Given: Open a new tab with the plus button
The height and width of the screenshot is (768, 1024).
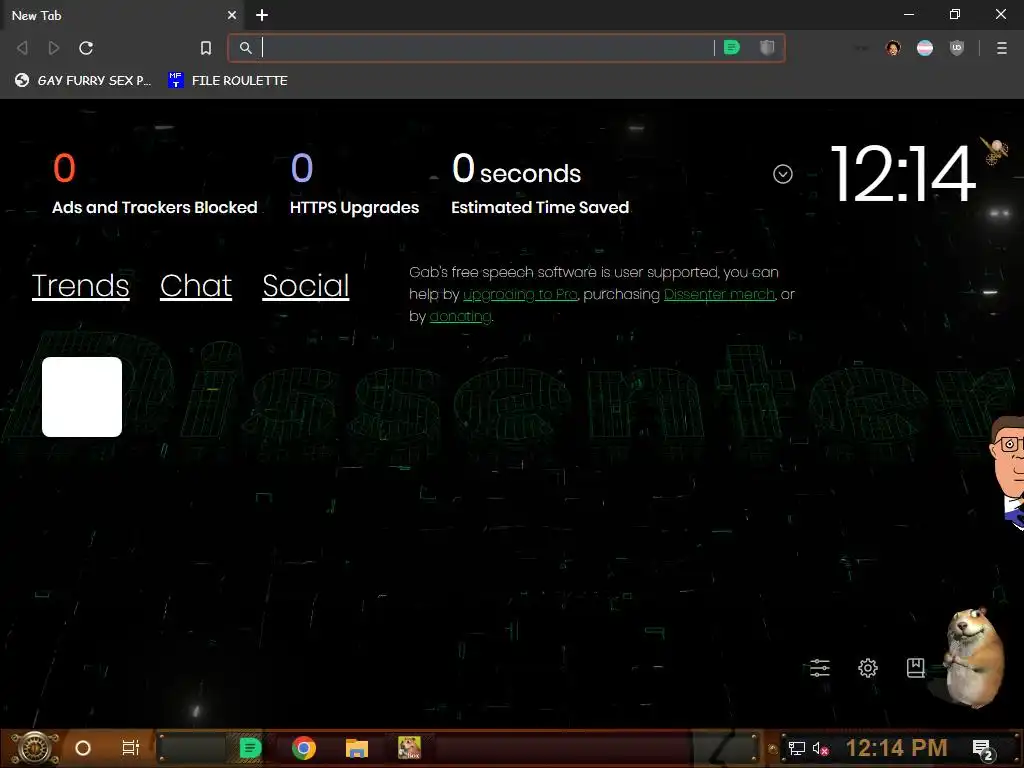Looking at the screenshot, I should click(262, 15).
